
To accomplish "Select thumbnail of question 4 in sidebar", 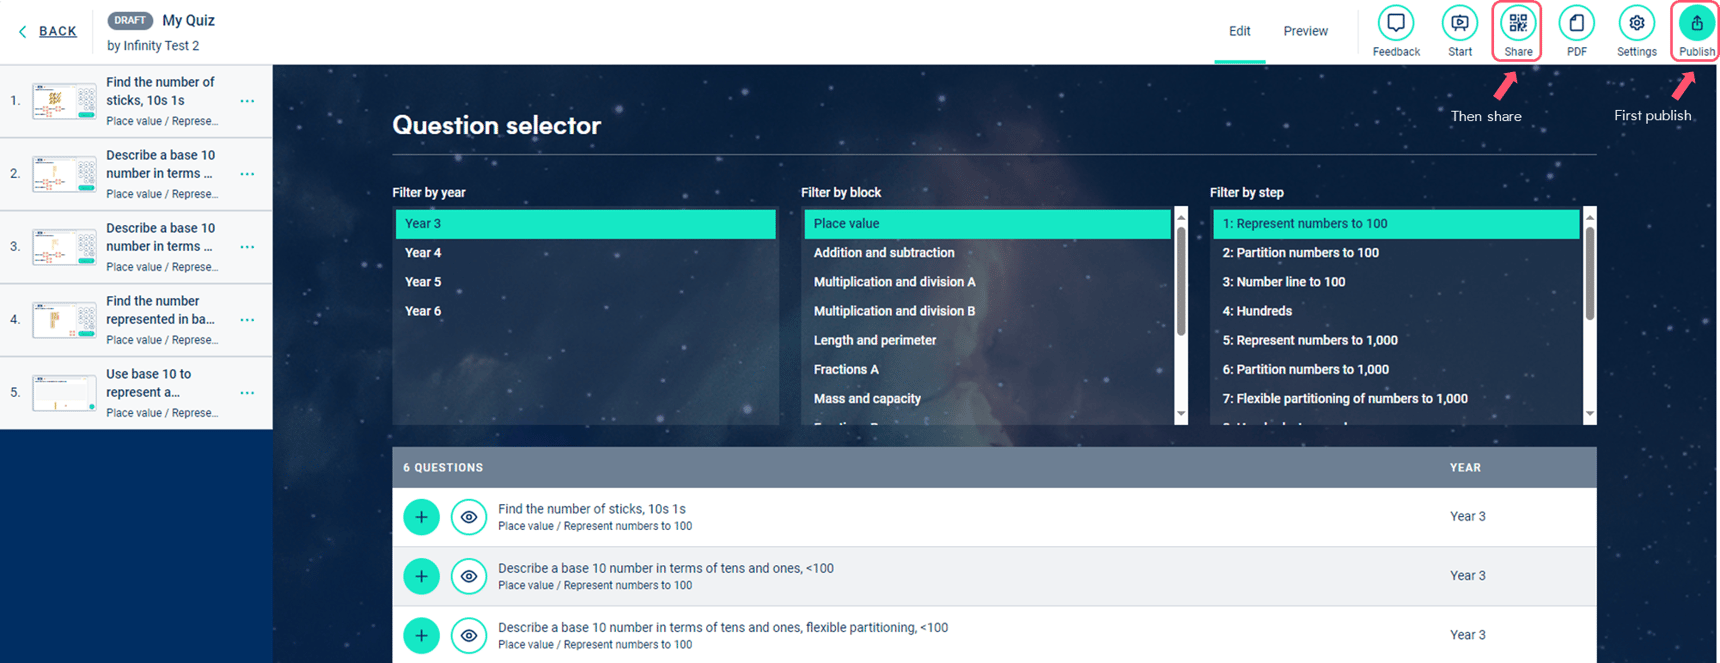I will 64,320.
